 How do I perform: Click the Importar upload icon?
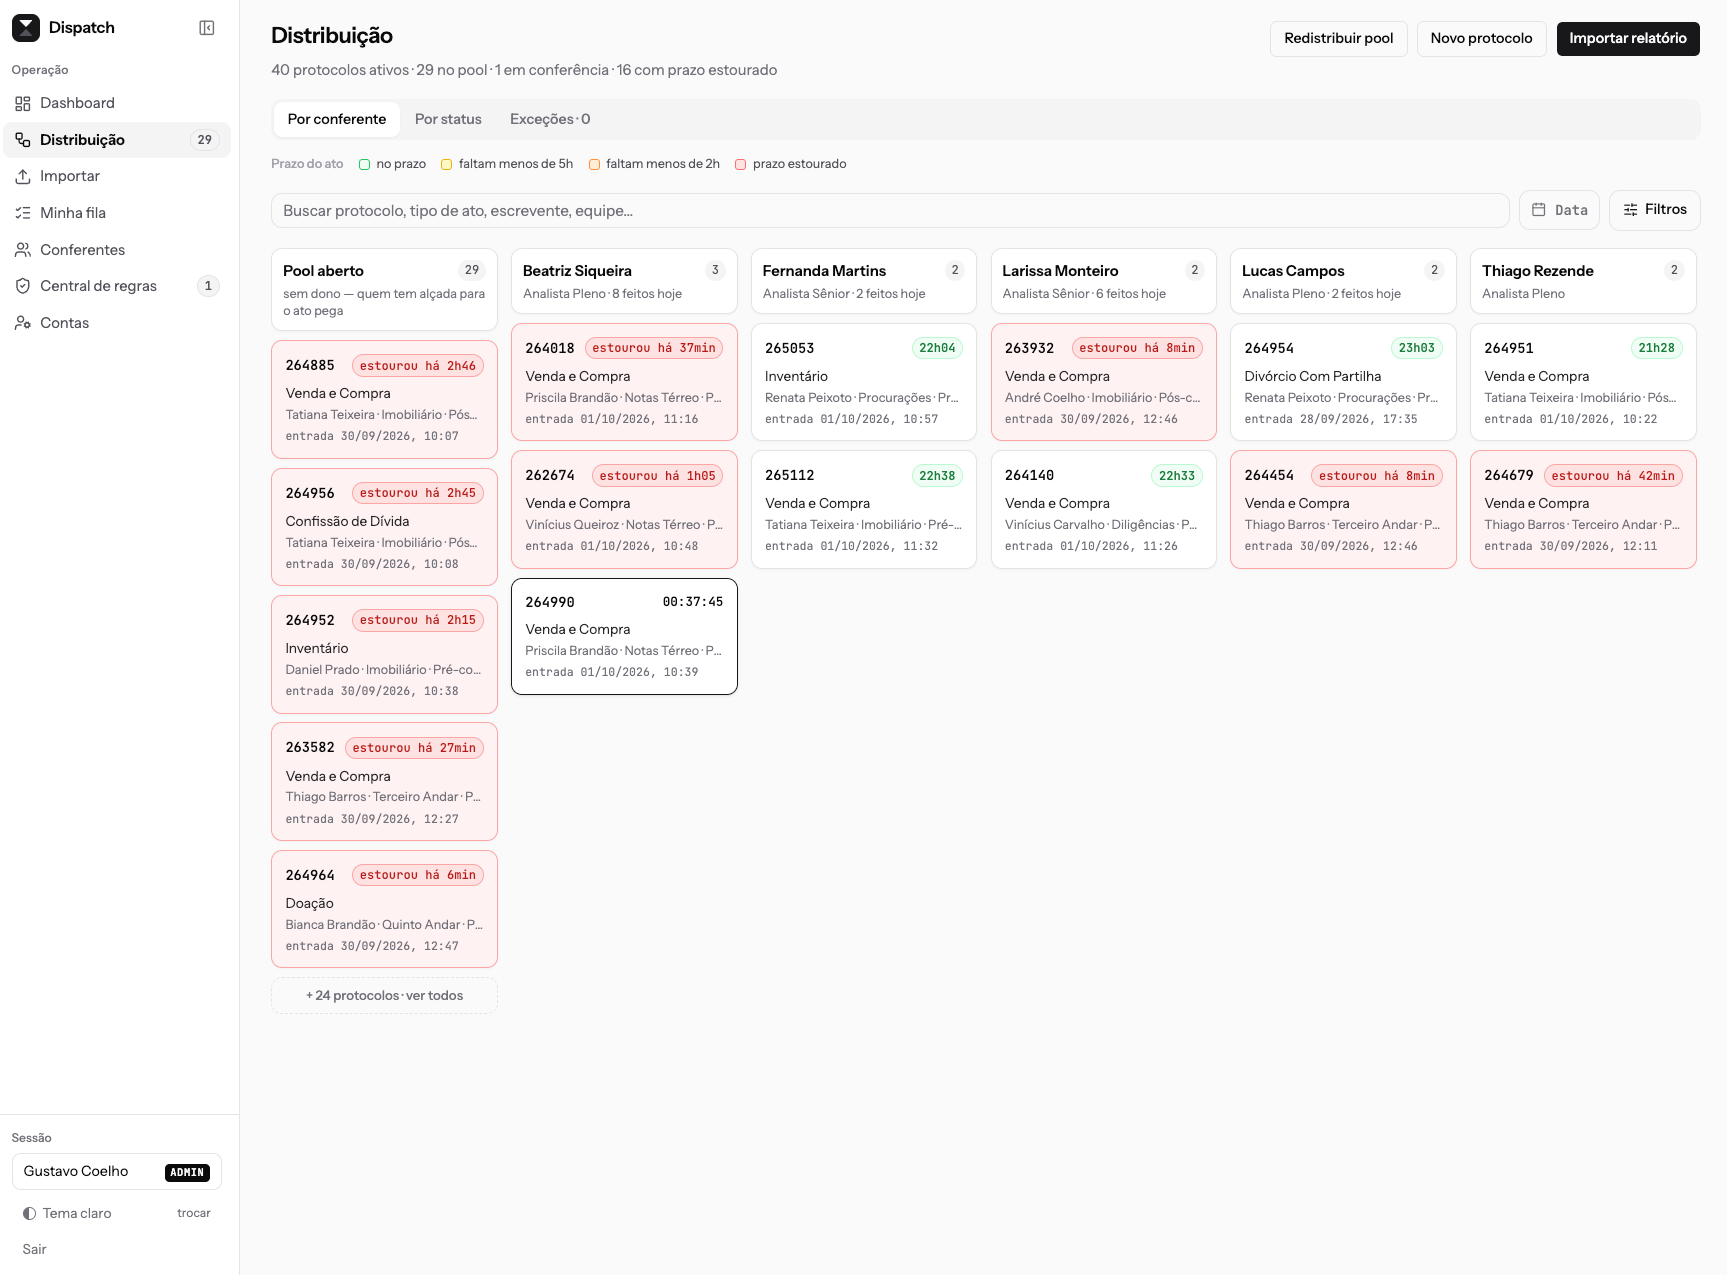(23, 176)
